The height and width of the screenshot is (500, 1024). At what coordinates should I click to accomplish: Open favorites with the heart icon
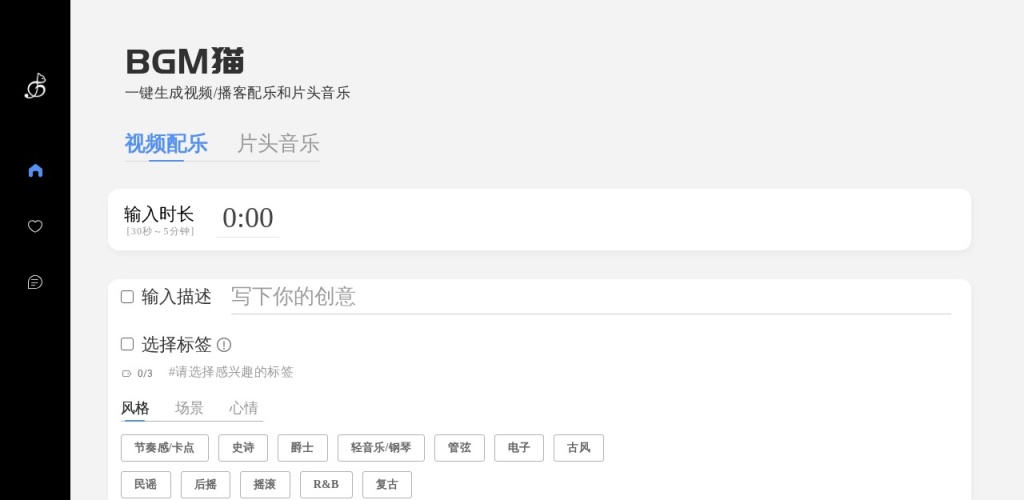(x=35, y=226)
